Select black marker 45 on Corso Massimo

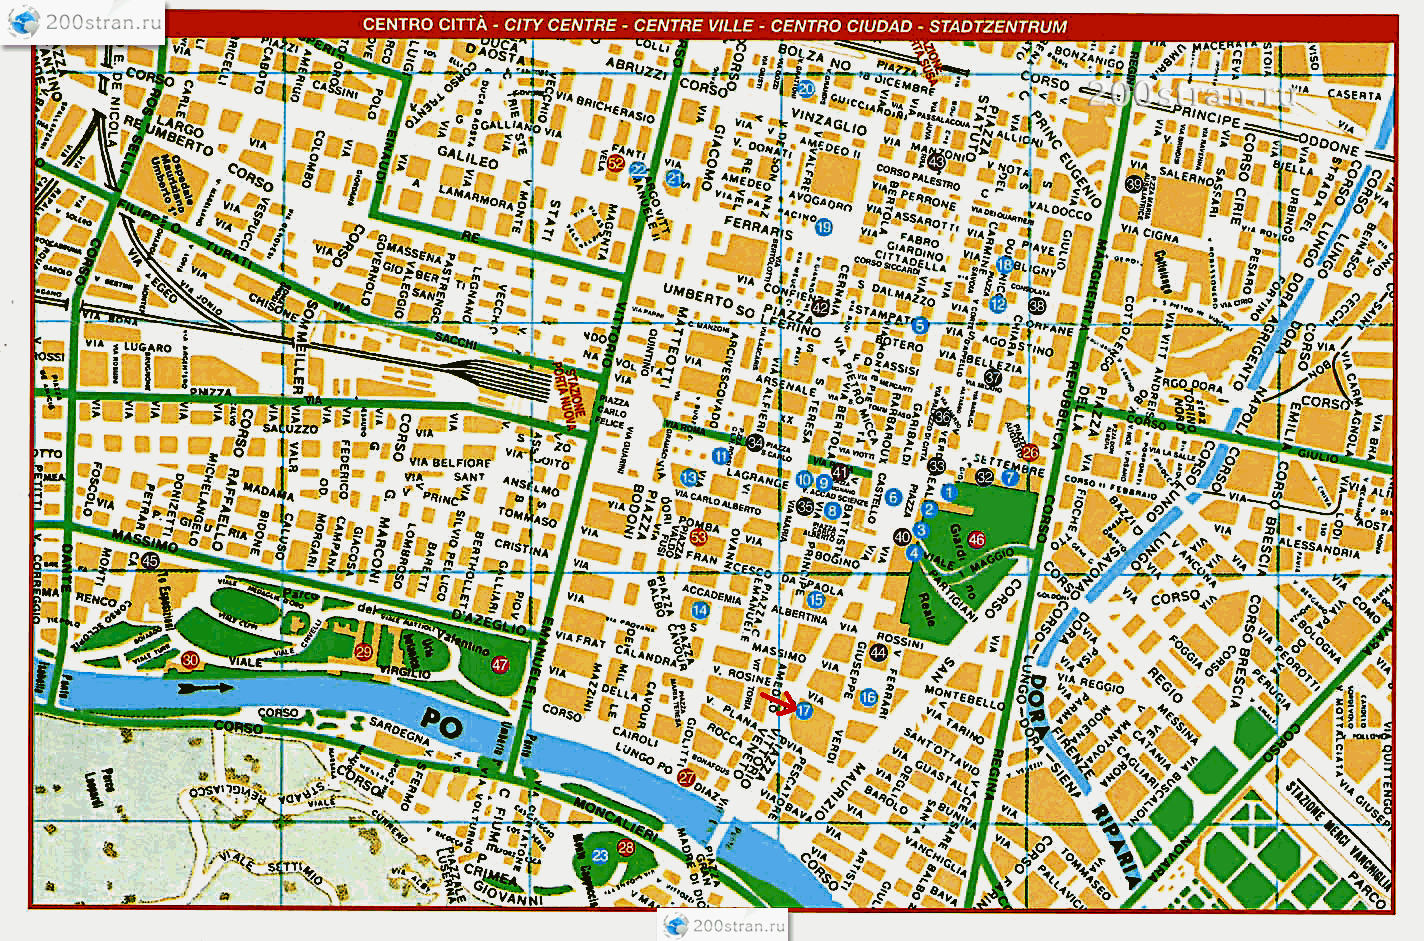(150, 561)
